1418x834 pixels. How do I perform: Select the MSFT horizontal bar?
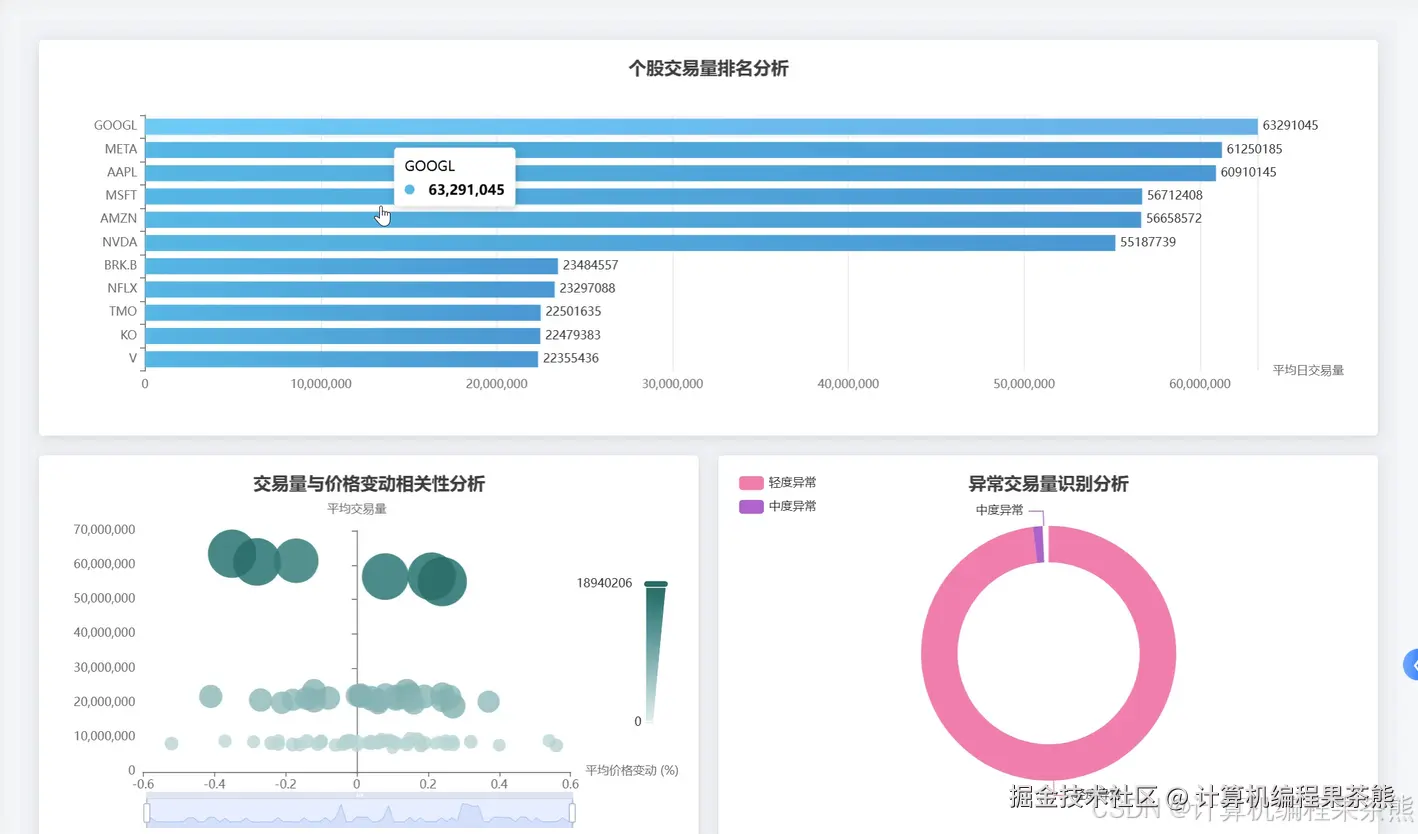tap(644, 196)
